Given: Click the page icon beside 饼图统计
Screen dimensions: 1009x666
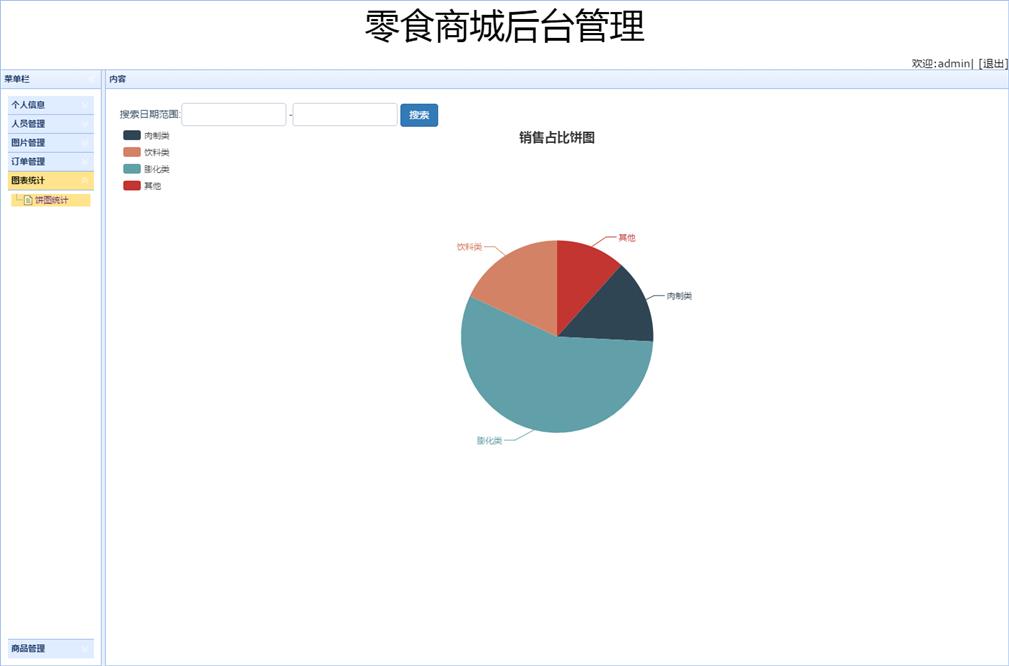Looking at the screenshot, I should click(x=28, y=201).
